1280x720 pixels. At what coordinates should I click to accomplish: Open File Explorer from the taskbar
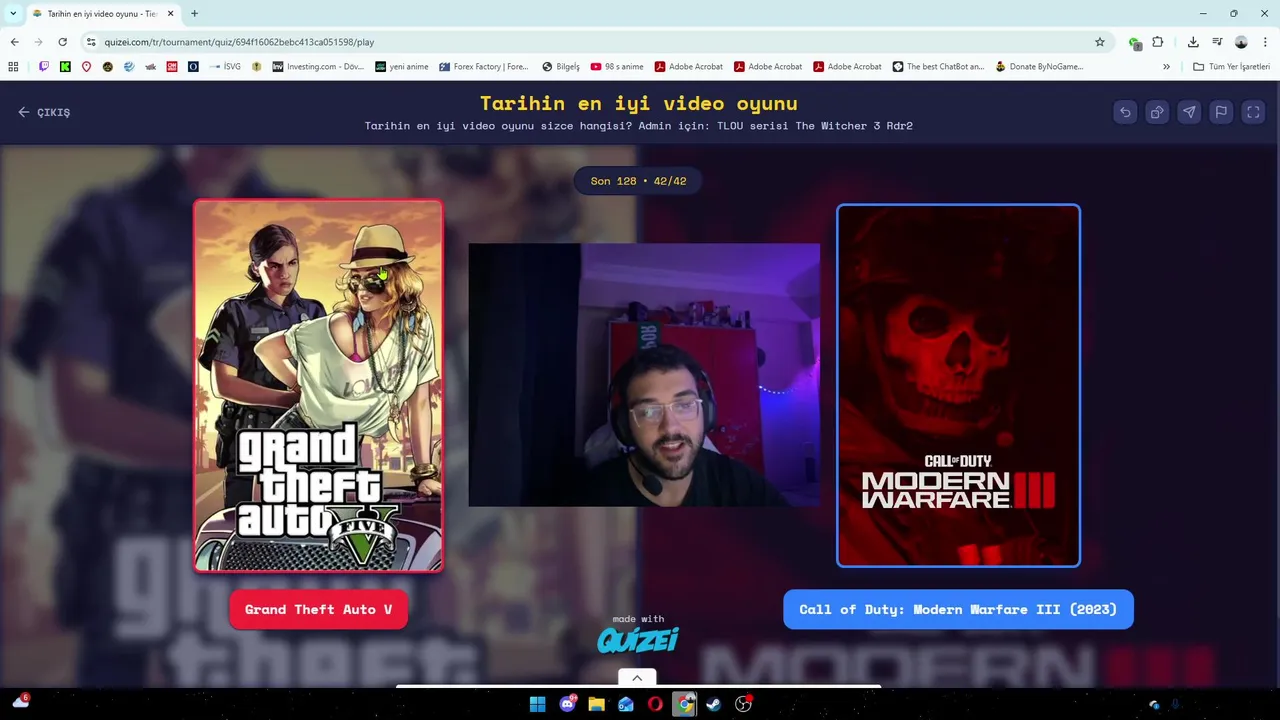(596, 704)
